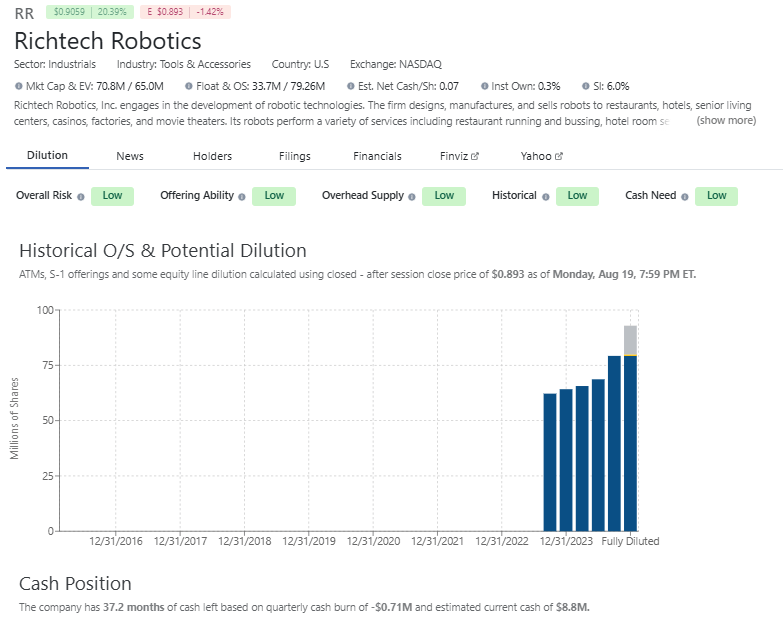Click the info icon beside Mkt Cap & EV
Image resolution: width=783 pixels, height=628 pixels.
pos(19,87)
